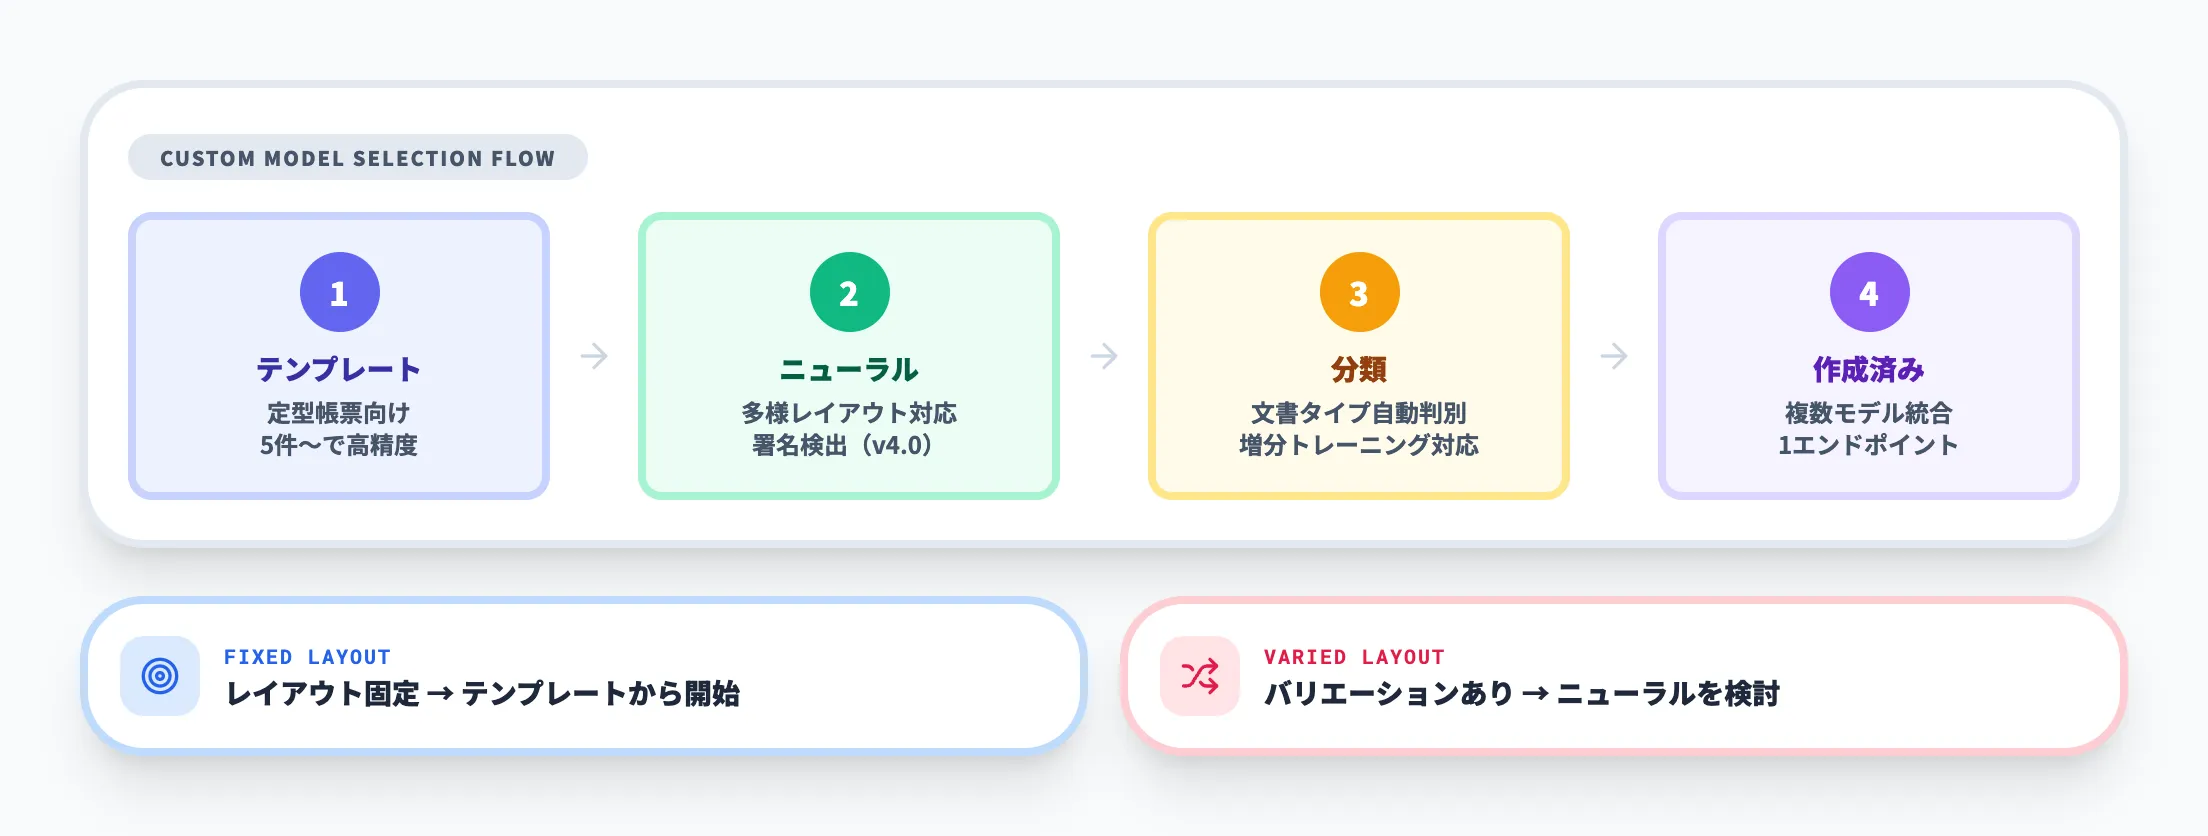This screenshot has width=2208, height=836.
Task: Click the green number 2 circle
Action: pyautogui.click(x=849, y=292)
